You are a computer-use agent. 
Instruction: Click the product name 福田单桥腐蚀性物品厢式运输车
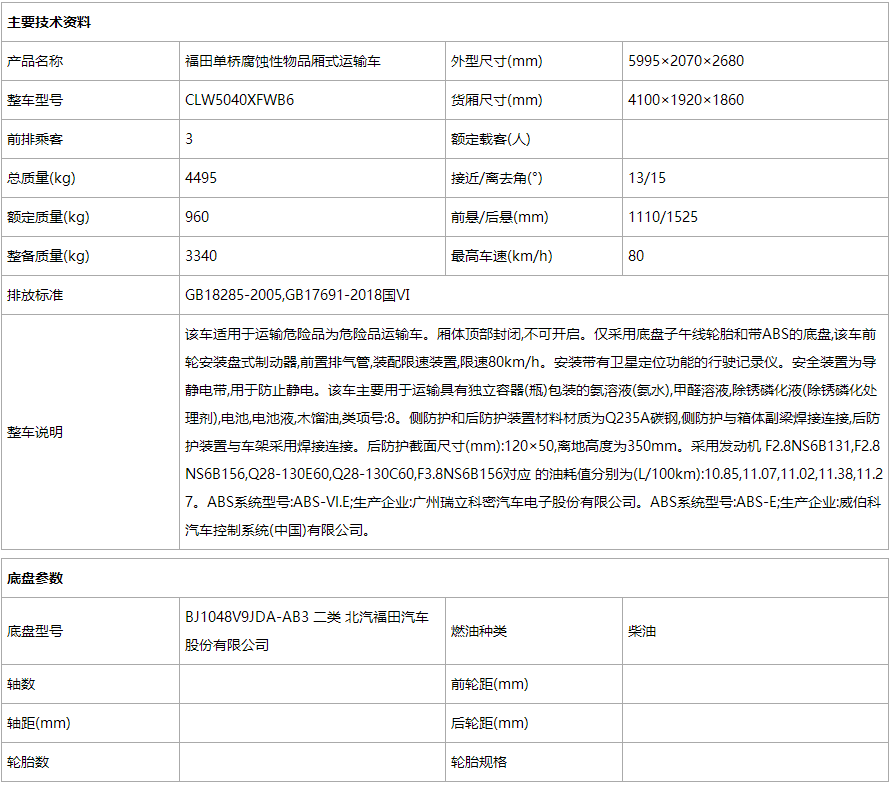click(x=283, y=61)
